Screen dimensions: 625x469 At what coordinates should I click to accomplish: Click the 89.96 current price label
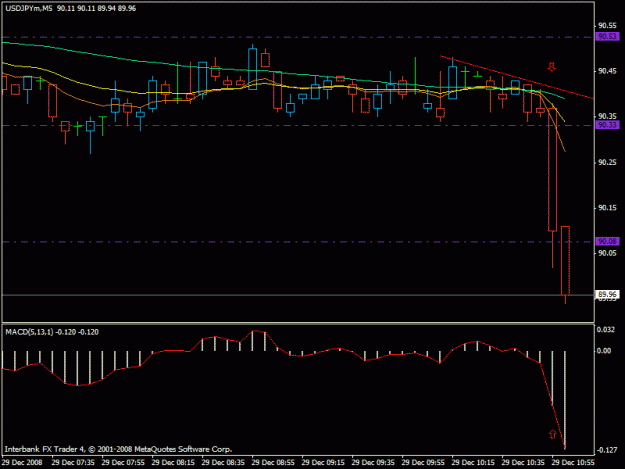coord(607,294)
